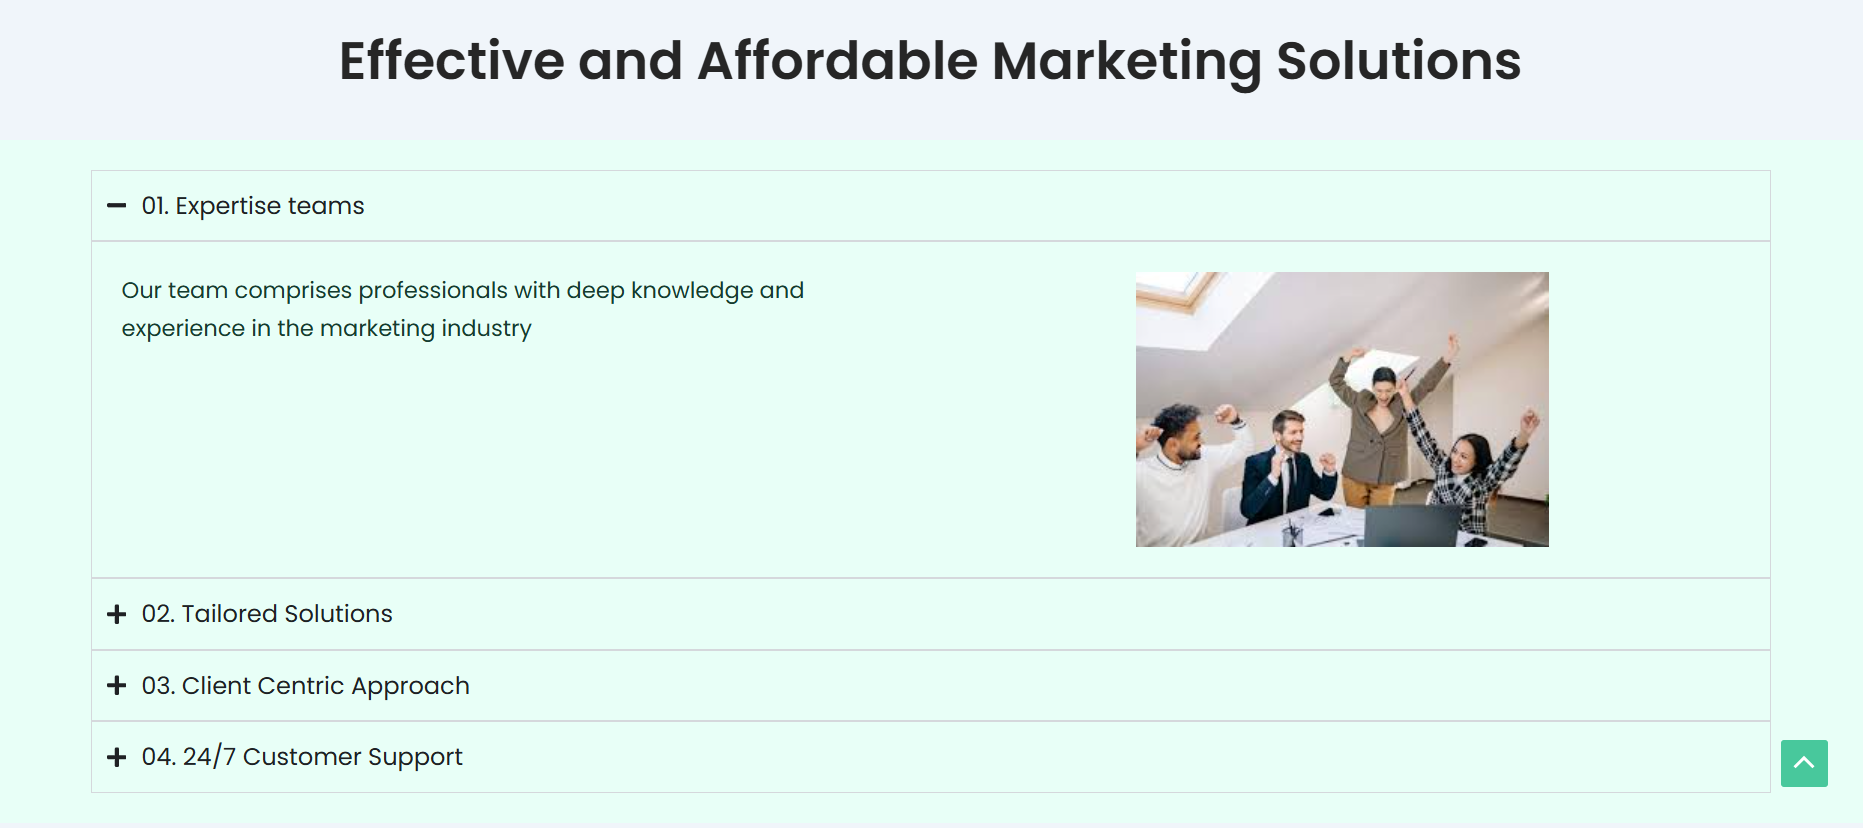Image resolution: width=1863 pixels, height=828 pixels.
Task: Click the word Marketing in the heading
Action: coord(1127,61)
